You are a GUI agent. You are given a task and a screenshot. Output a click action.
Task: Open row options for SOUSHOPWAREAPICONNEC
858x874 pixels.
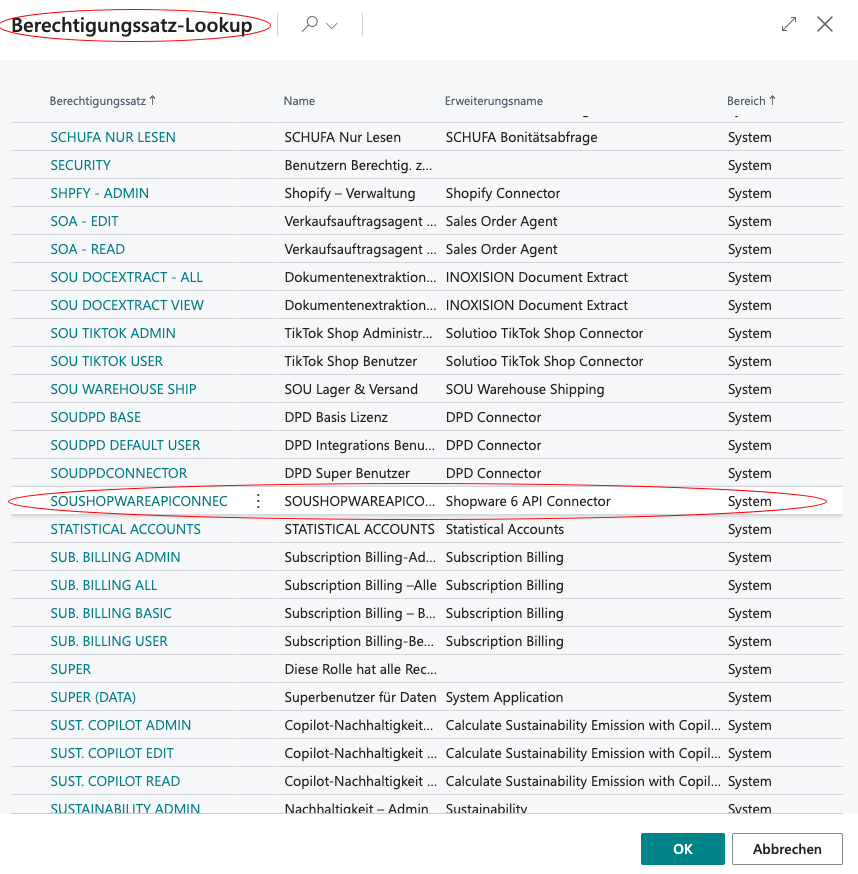click(258, 501)
